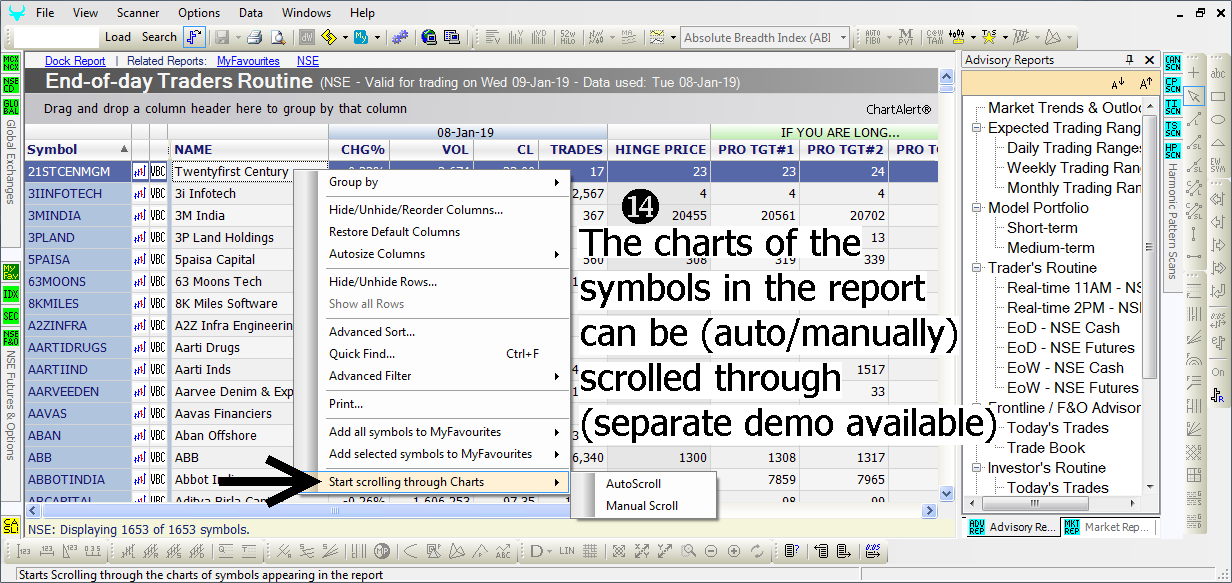Click the blue My favourites toolbar icon
The image size is (1232, 583).
coord(361,37)
